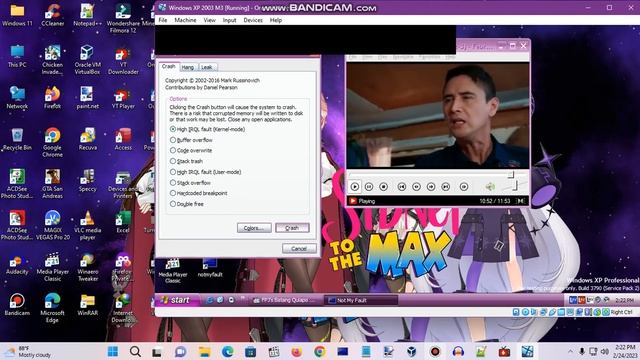Open clock showing 2/24/2023 on taskbar
Image resolution: width=640 pixels, height=360 pixels.
pos(624,351)
